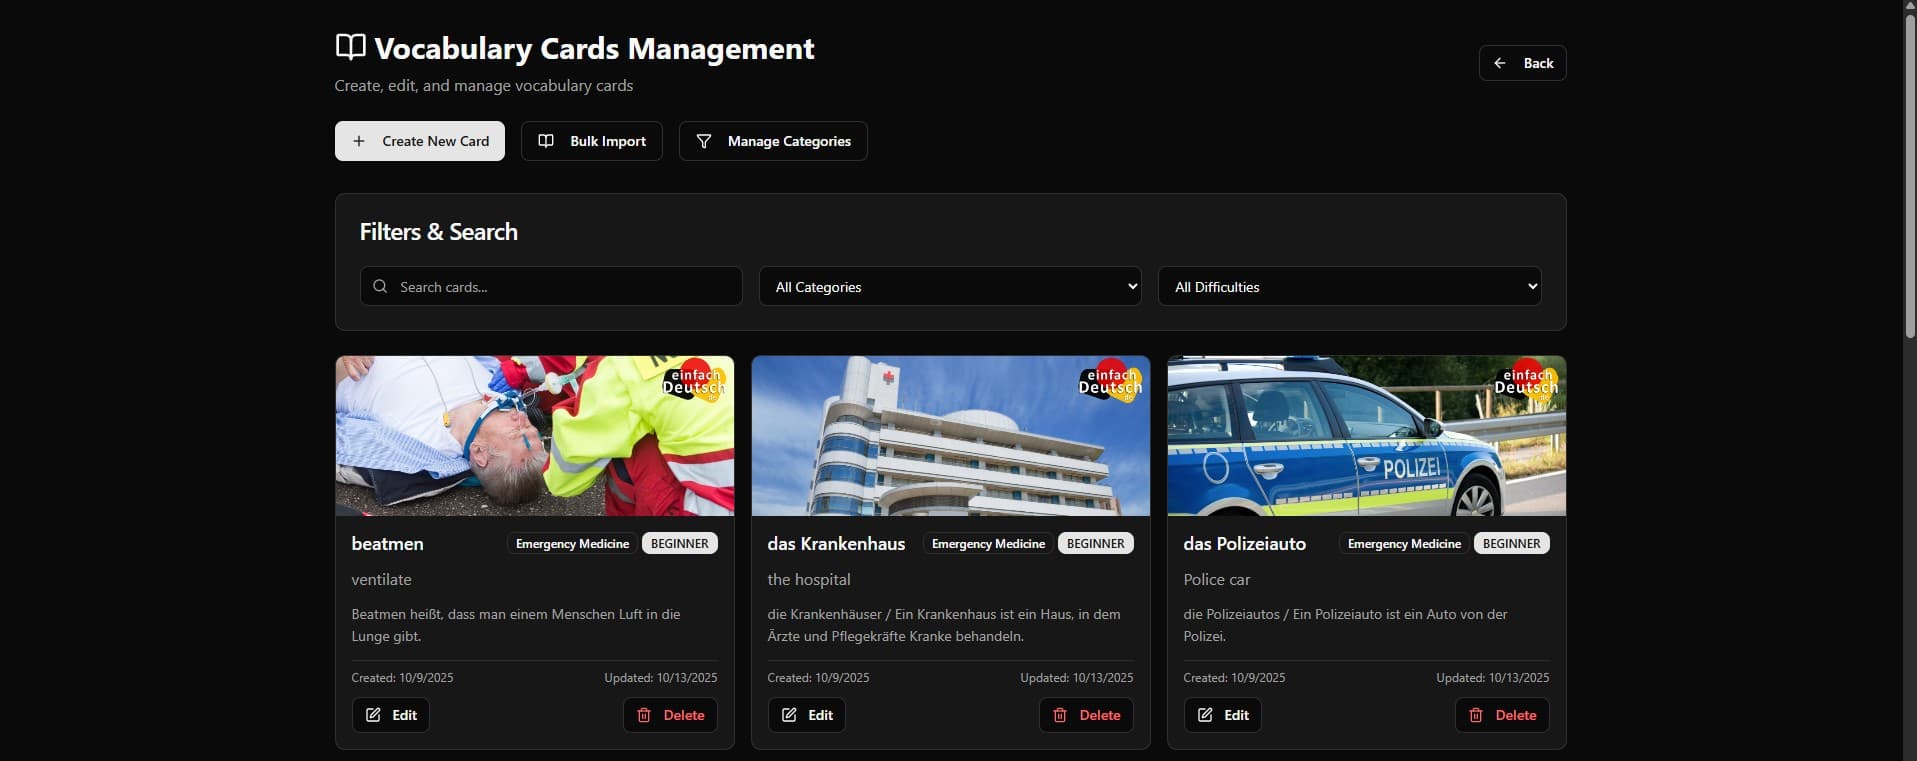
Task: Open the police car thumbnail image
Action: click(x=1366, y=436)
